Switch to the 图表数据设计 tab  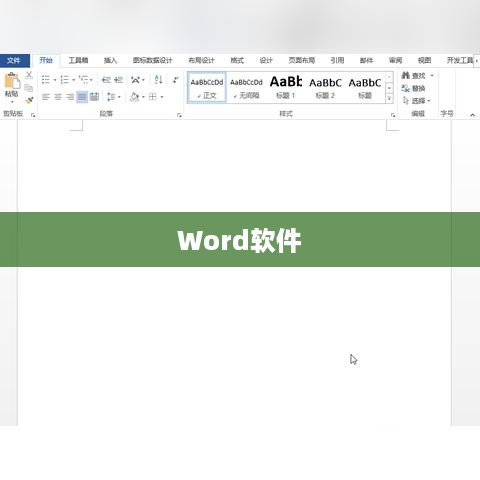tap(152, 60)
